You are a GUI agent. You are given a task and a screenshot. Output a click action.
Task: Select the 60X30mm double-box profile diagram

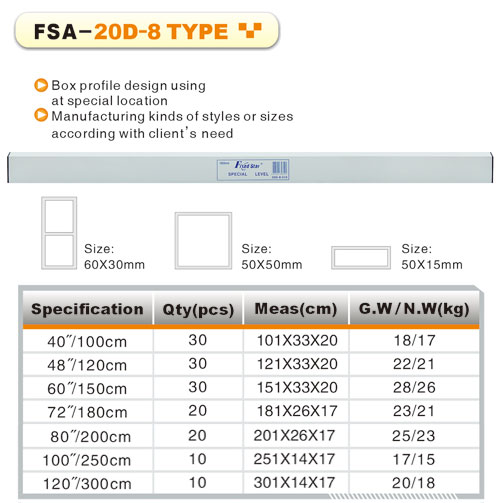click(59, 233)
